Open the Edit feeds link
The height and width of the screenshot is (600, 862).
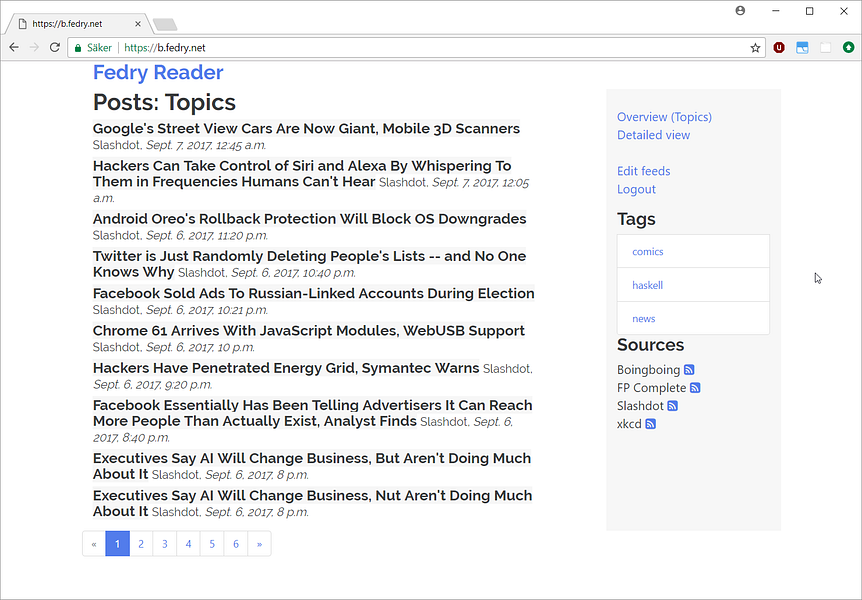(643, 171)
